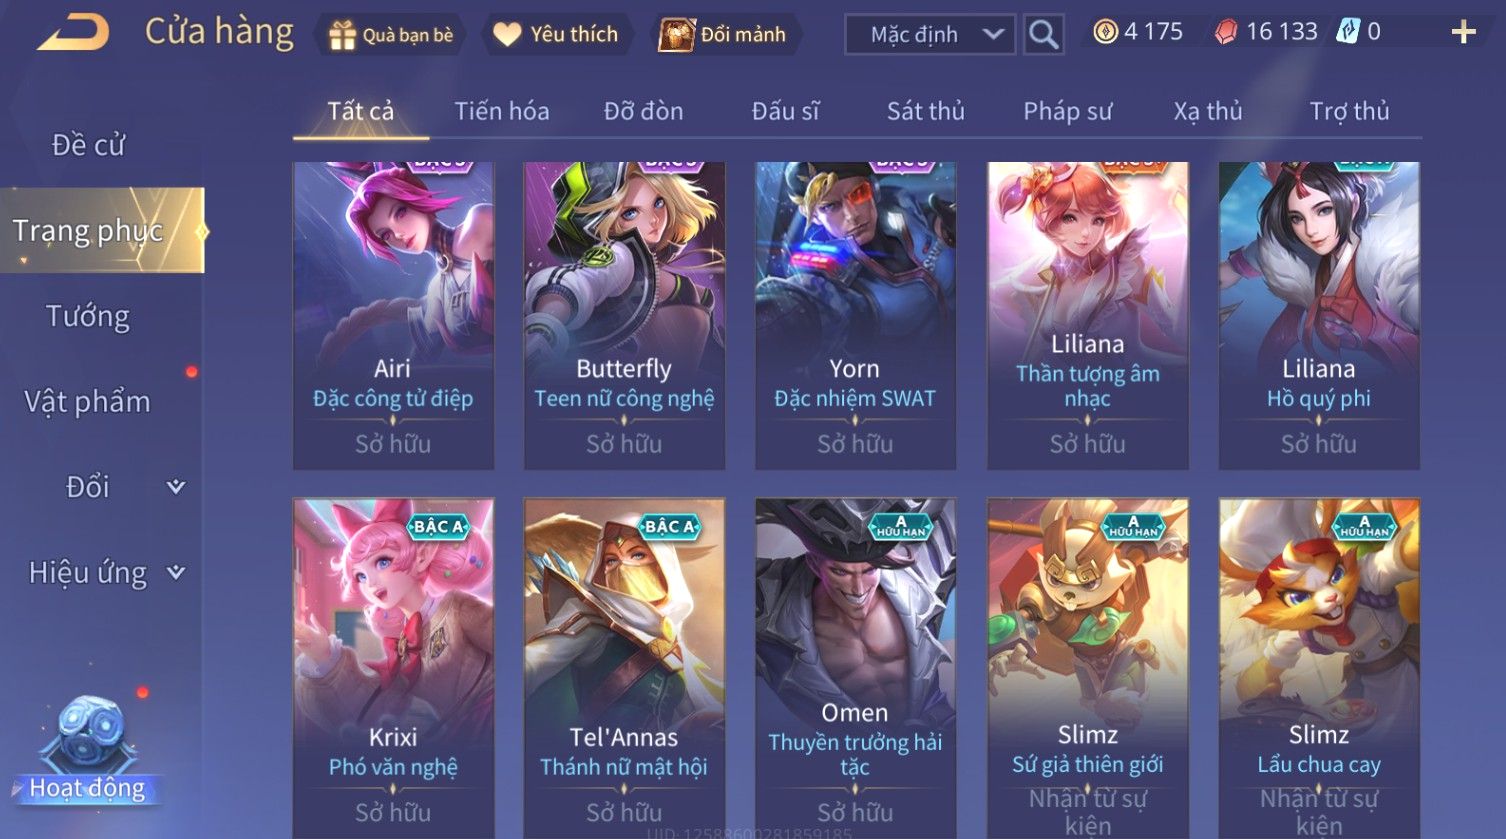Open Quà bạn bè gift button
Image resolution: width=1506 pixels, height=839 pixels.
[390, 35]
